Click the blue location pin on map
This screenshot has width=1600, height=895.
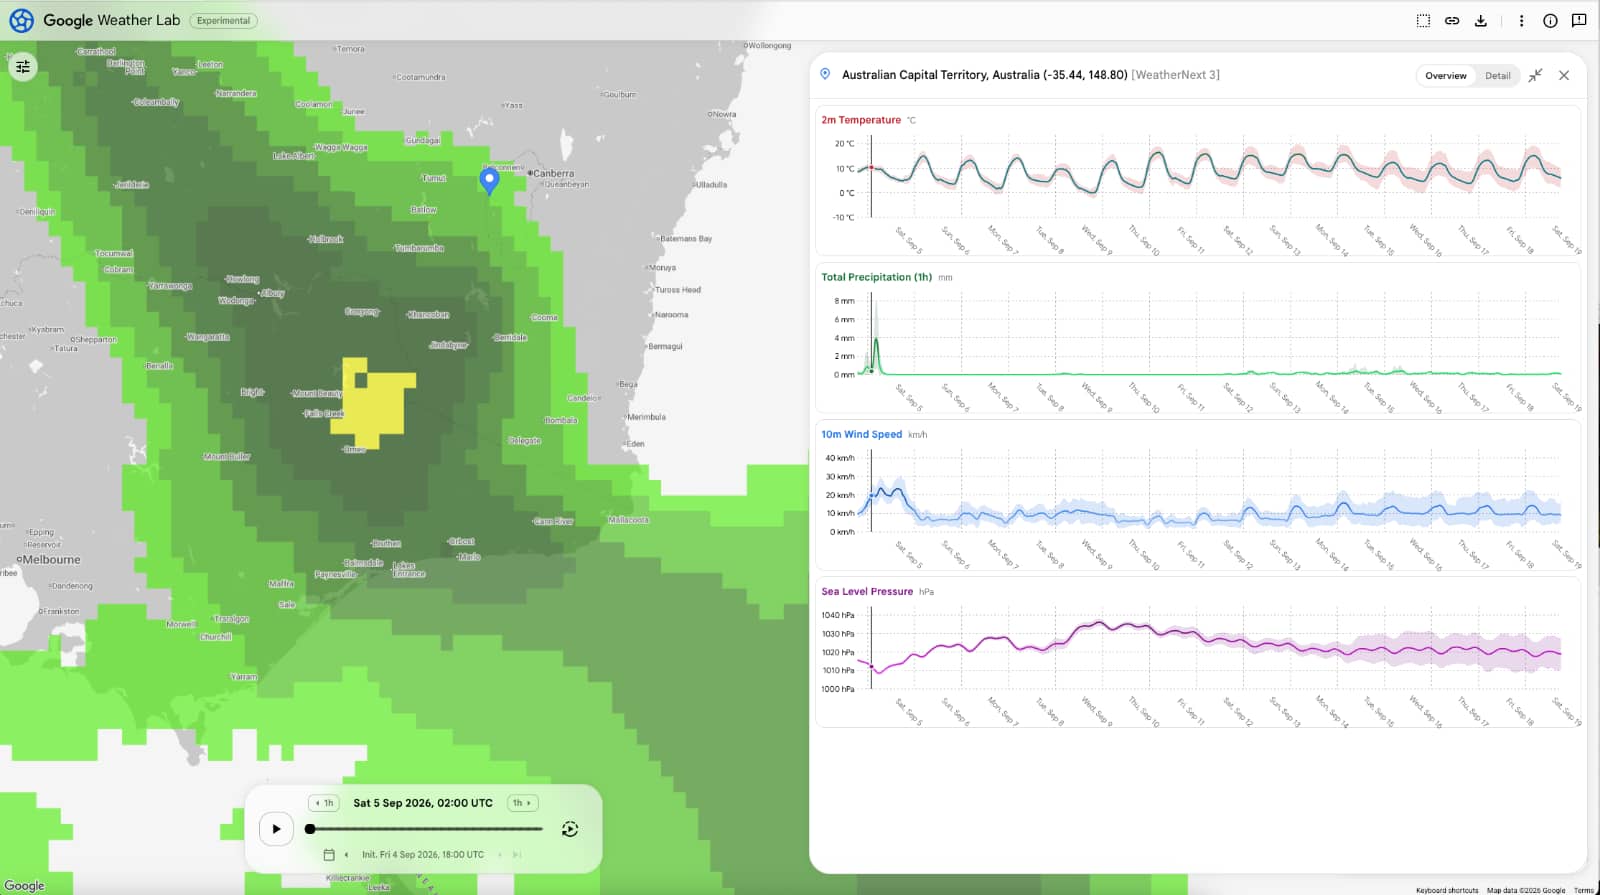pos(489,180)
